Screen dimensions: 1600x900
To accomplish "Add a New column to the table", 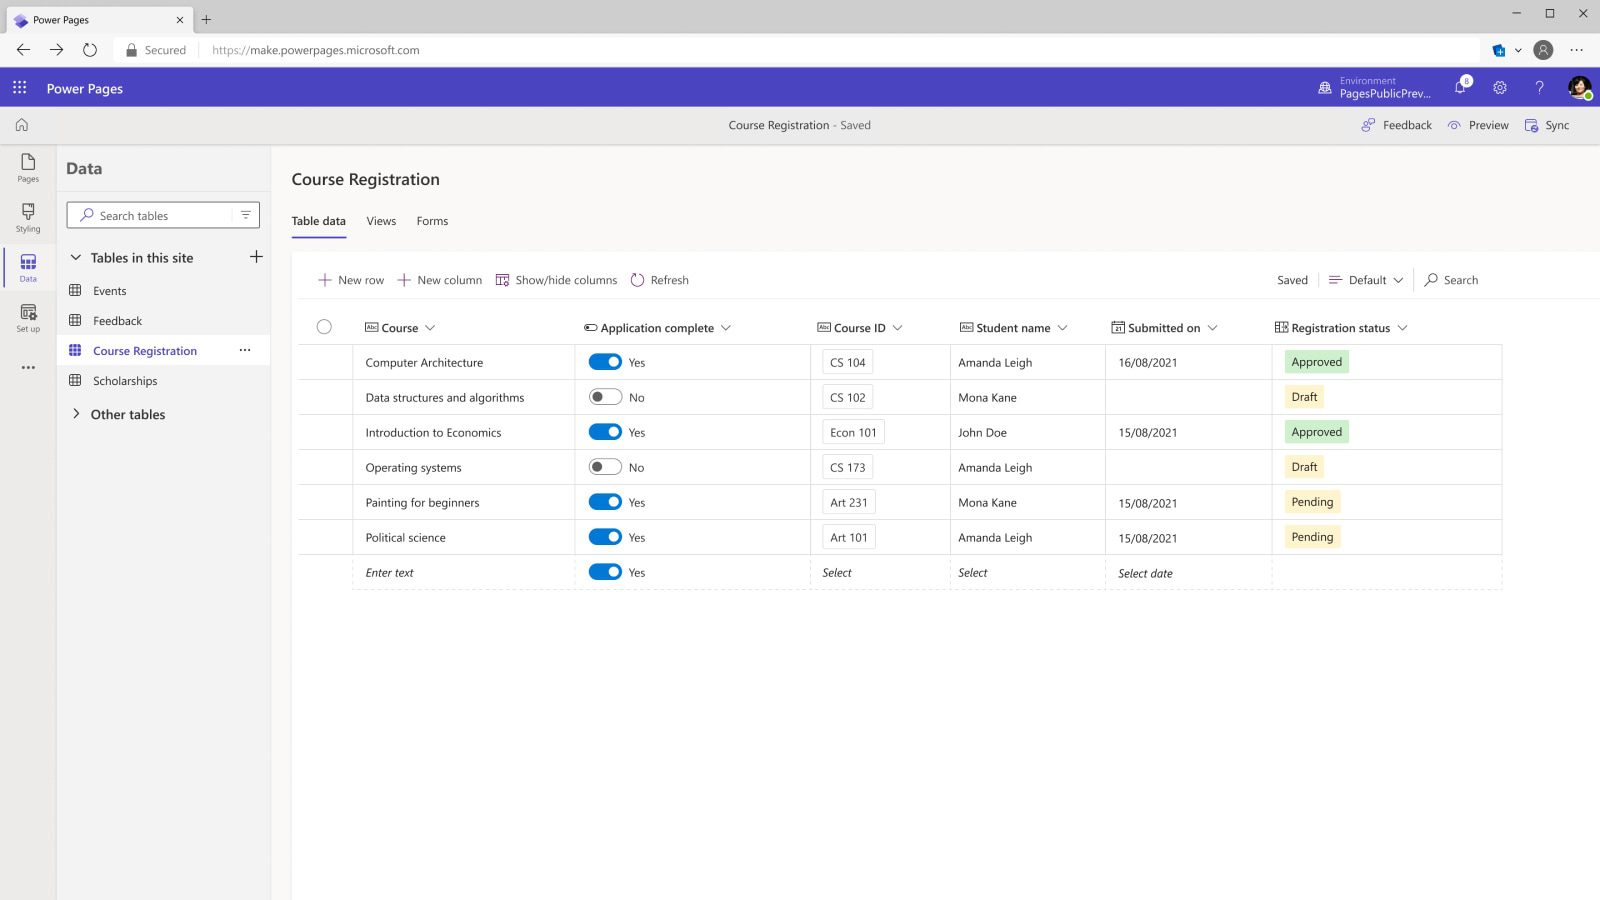I will (440, 280).
